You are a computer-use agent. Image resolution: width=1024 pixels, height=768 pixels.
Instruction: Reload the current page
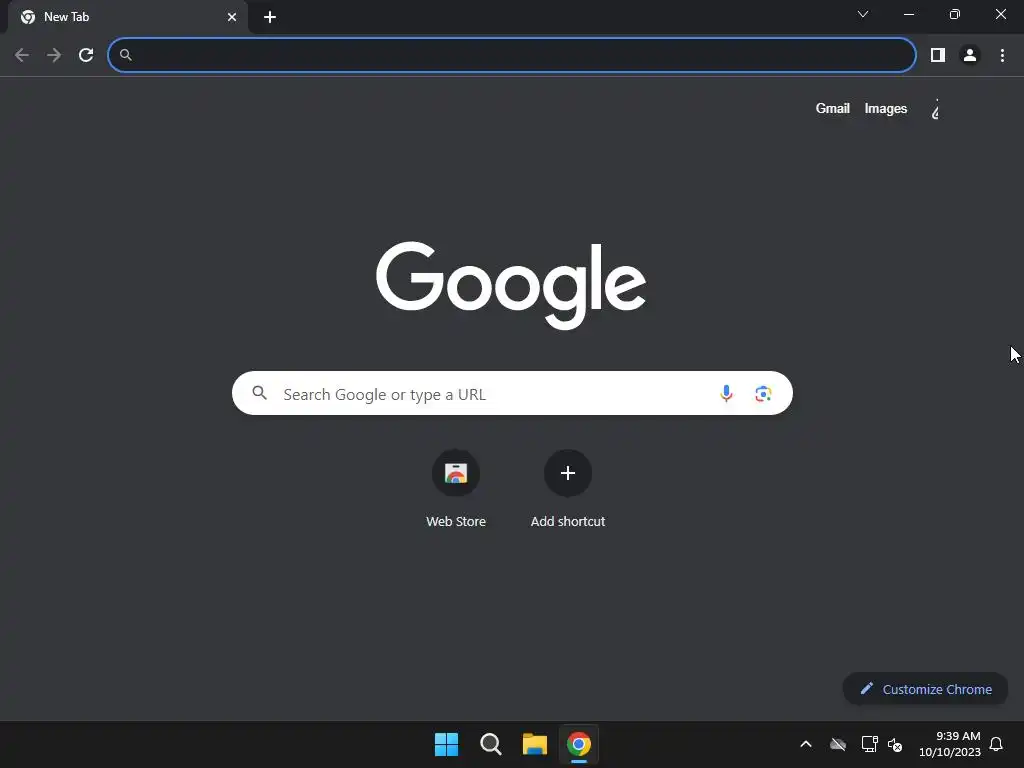86,55
